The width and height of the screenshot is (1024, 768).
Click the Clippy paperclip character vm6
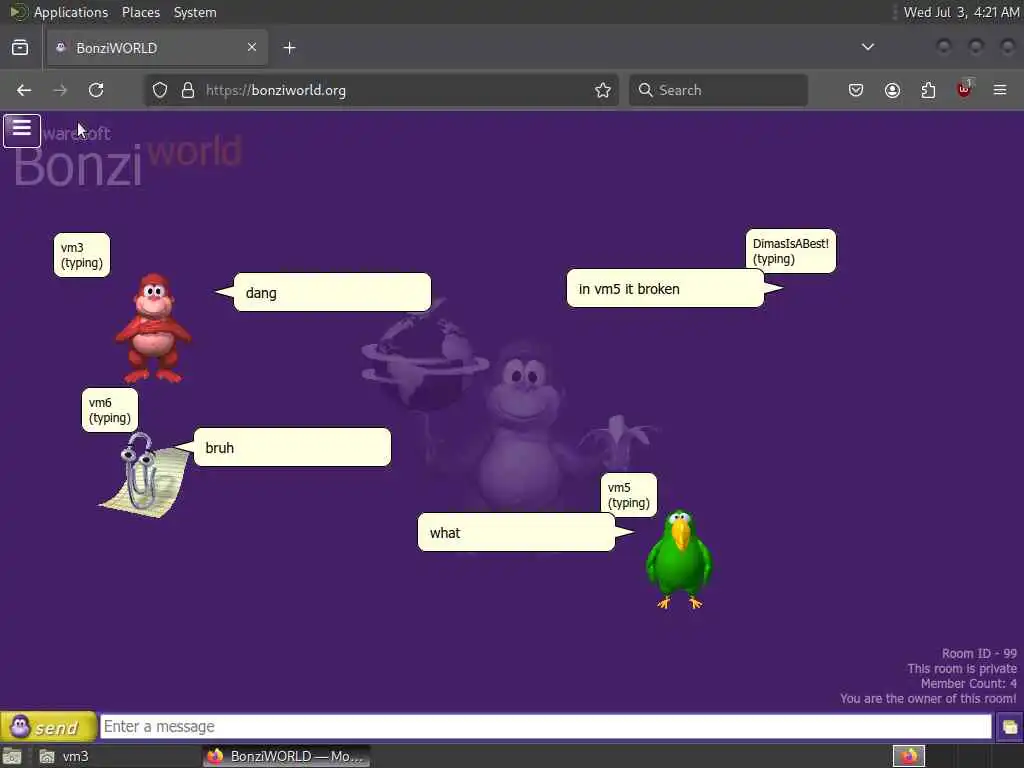click(145, 475)
